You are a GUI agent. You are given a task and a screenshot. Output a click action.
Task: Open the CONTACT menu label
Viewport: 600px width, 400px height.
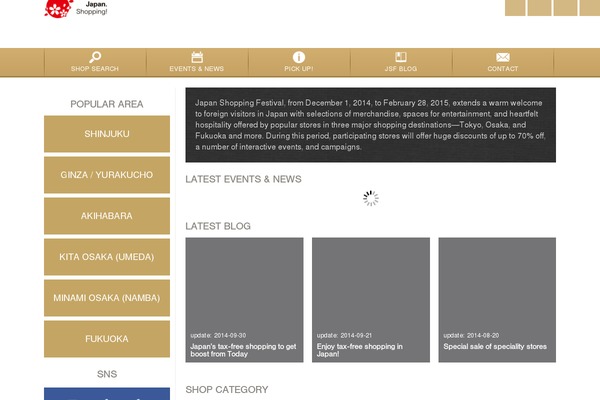[503, 69]
